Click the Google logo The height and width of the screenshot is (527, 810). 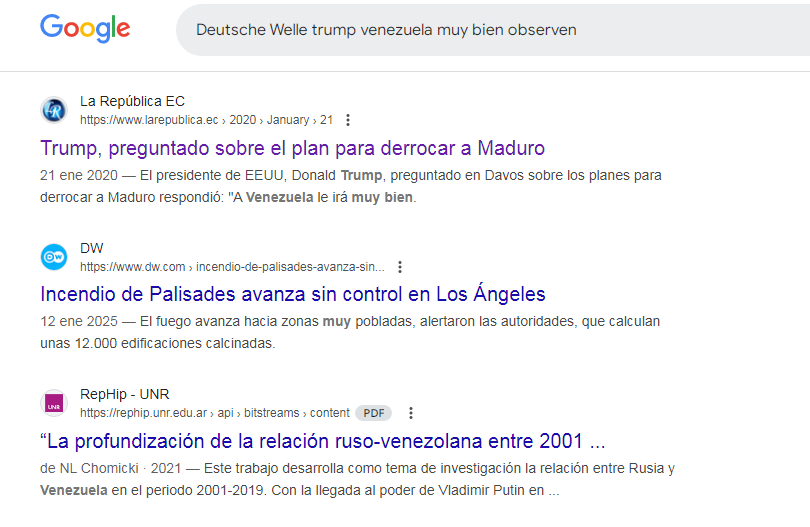tap(85, 29)
